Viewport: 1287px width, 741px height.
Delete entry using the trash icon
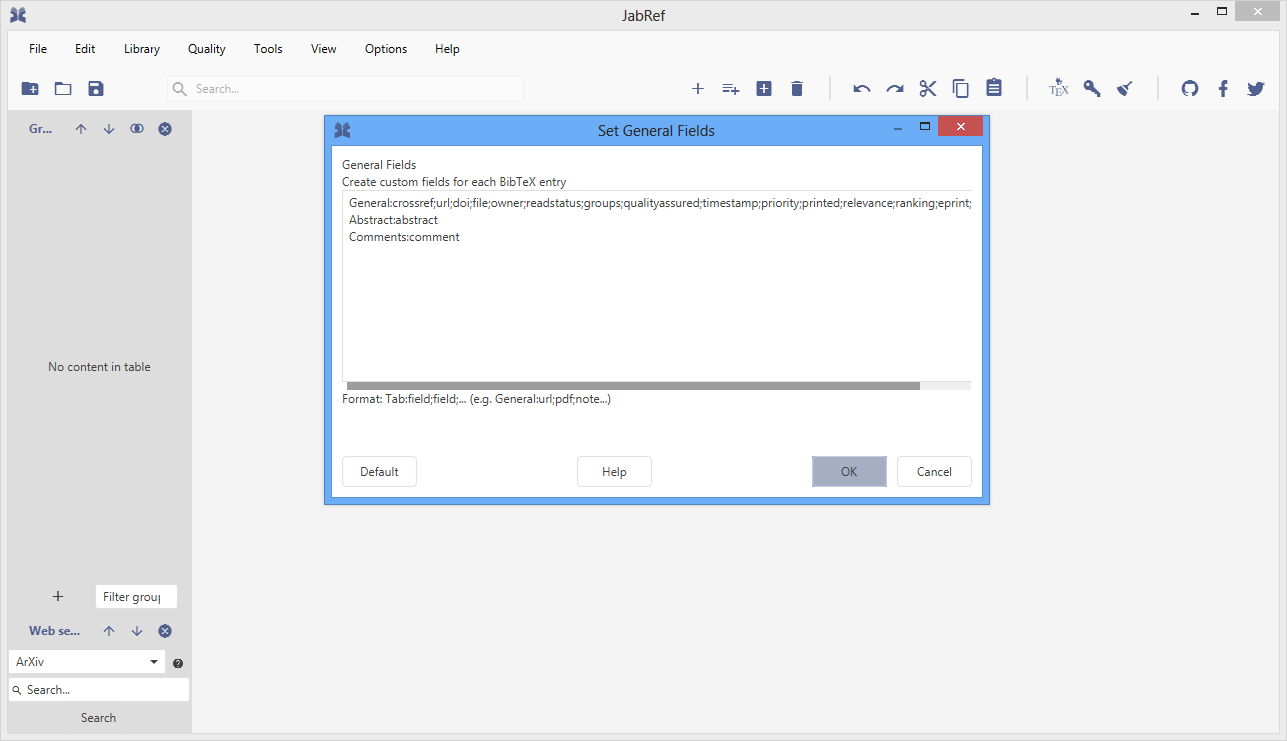coord(797,89)
